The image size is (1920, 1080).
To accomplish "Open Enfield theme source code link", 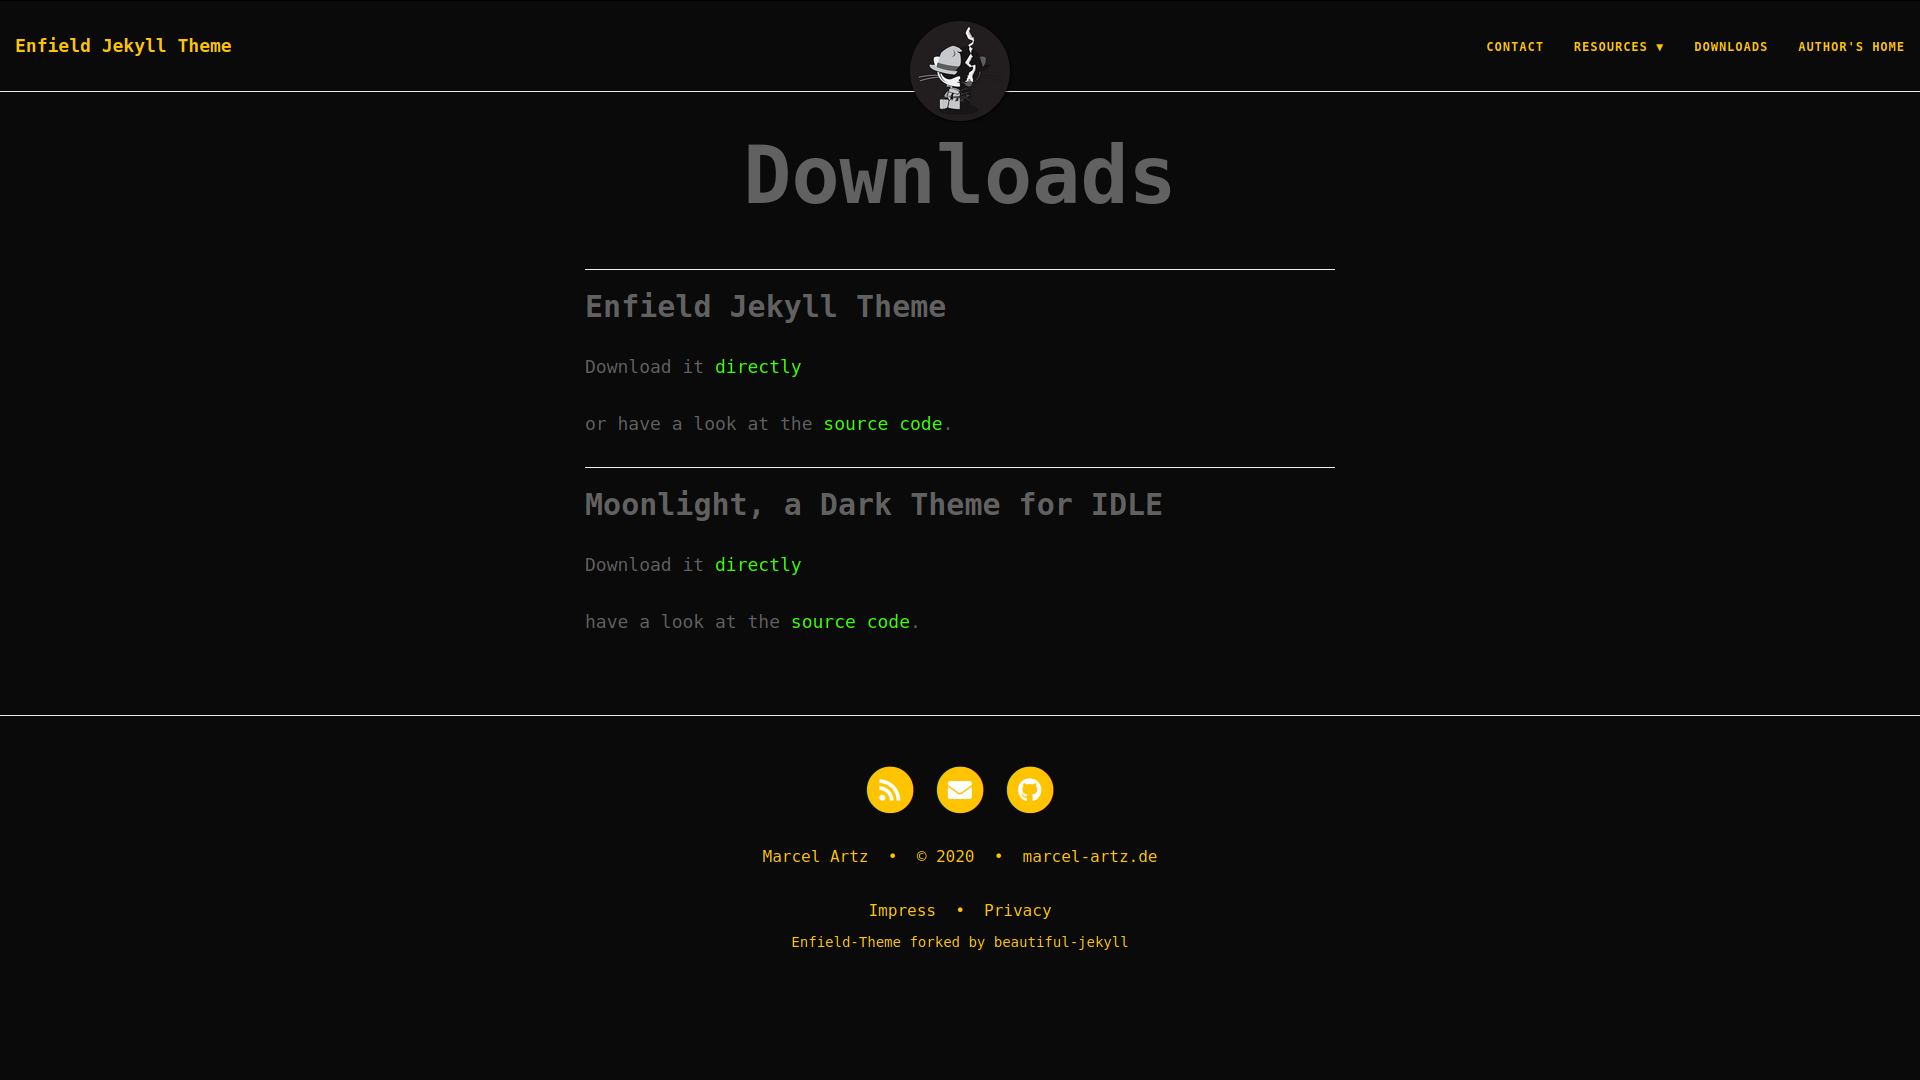I will coord(882,424).
